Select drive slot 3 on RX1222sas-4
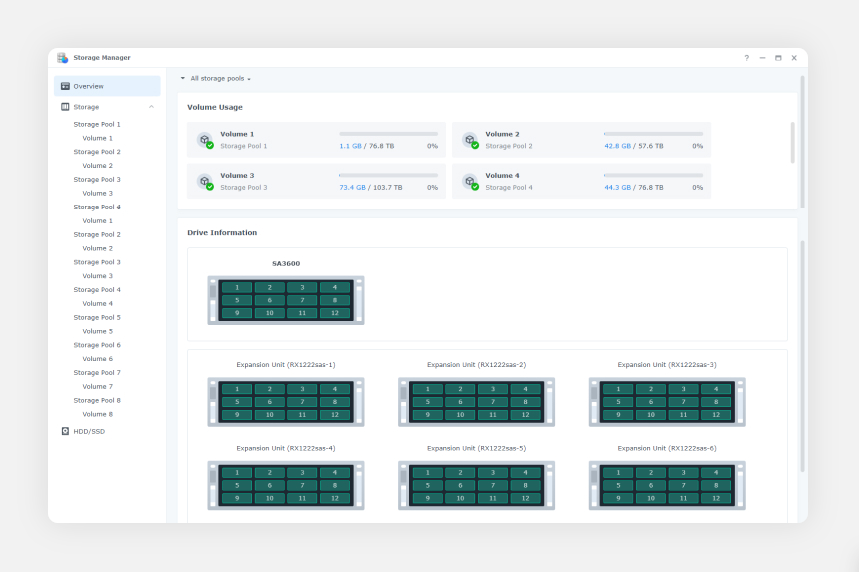859x572 pixels. point(302,472)
